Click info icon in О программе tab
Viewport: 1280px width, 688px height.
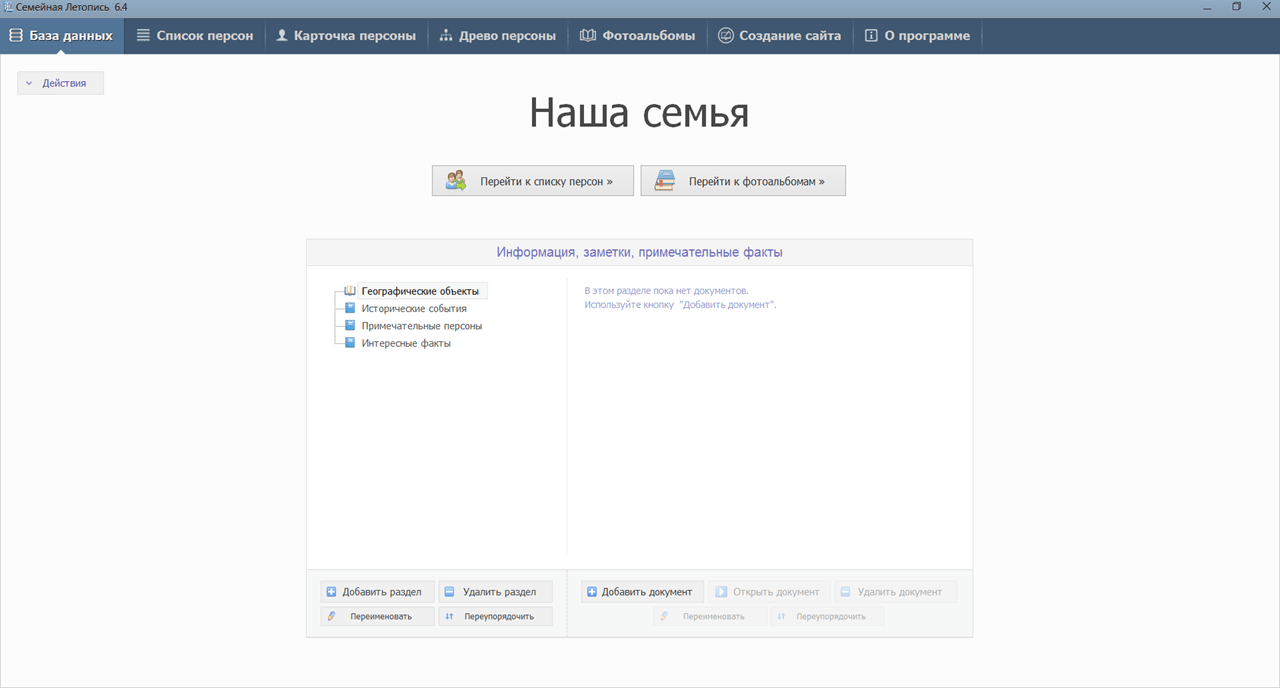[x=871, y=35]
